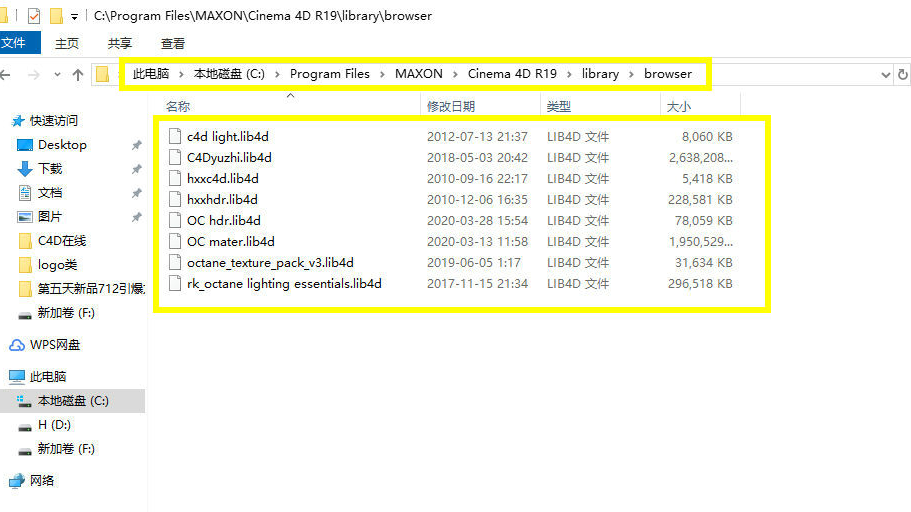Expand chevron after library in breadcrumb
Viewport: 911px width, 512px height.
631,74
